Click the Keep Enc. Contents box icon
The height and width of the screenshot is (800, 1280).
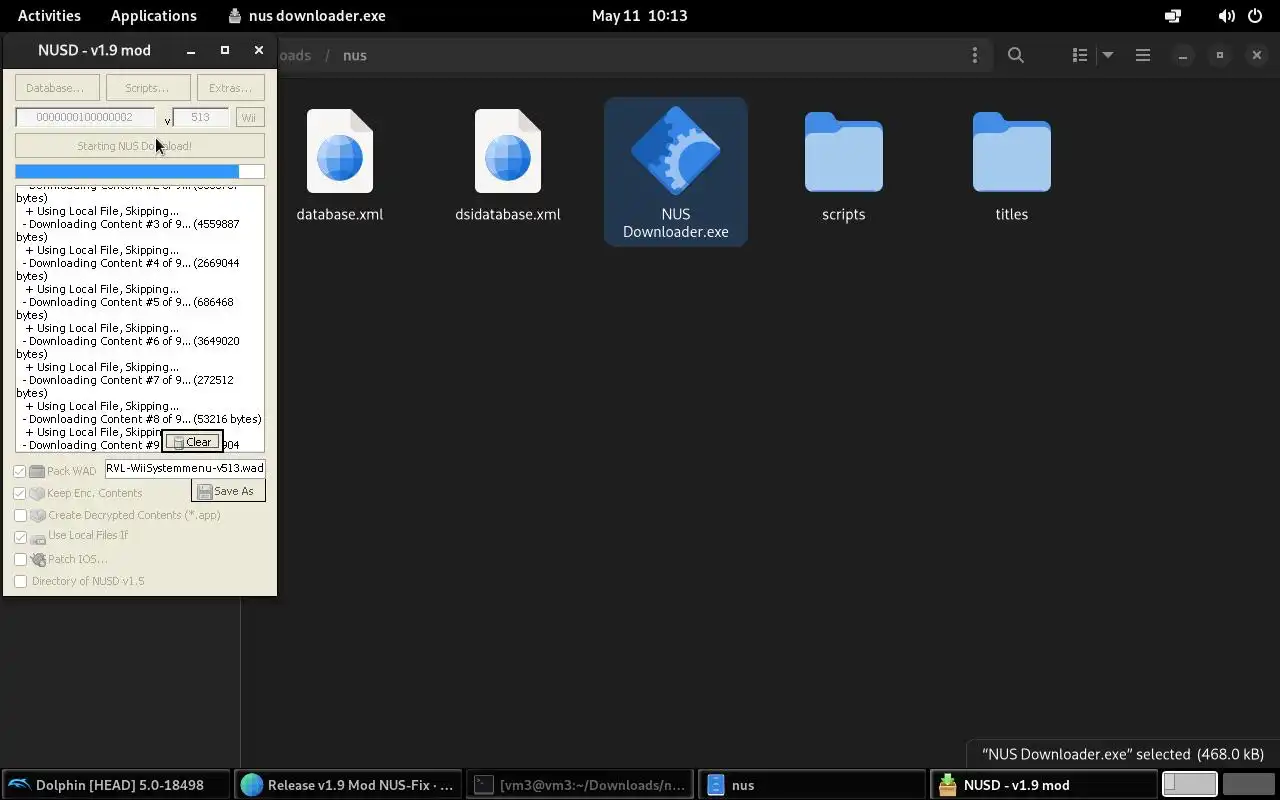click(37, 493)
